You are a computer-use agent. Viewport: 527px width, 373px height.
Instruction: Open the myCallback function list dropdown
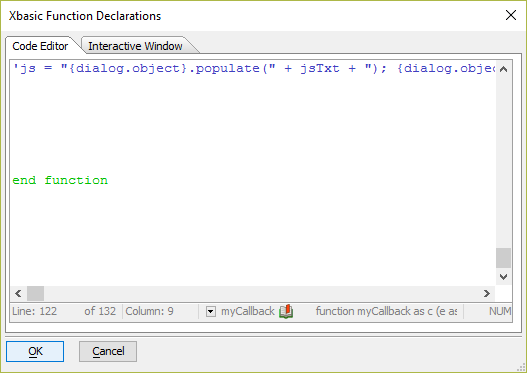(211, 312)
